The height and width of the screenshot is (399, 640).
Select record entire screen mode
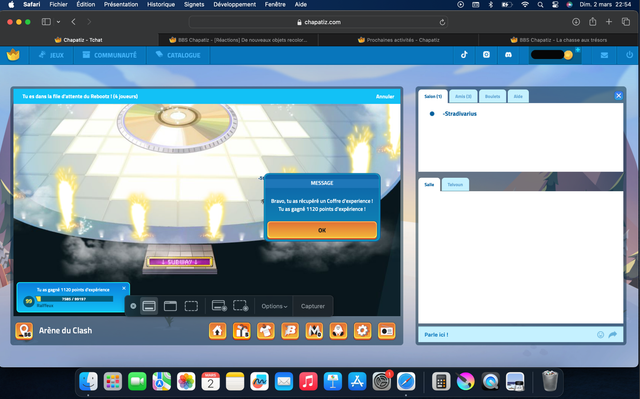pyautogui.click(x=219, y=306)
